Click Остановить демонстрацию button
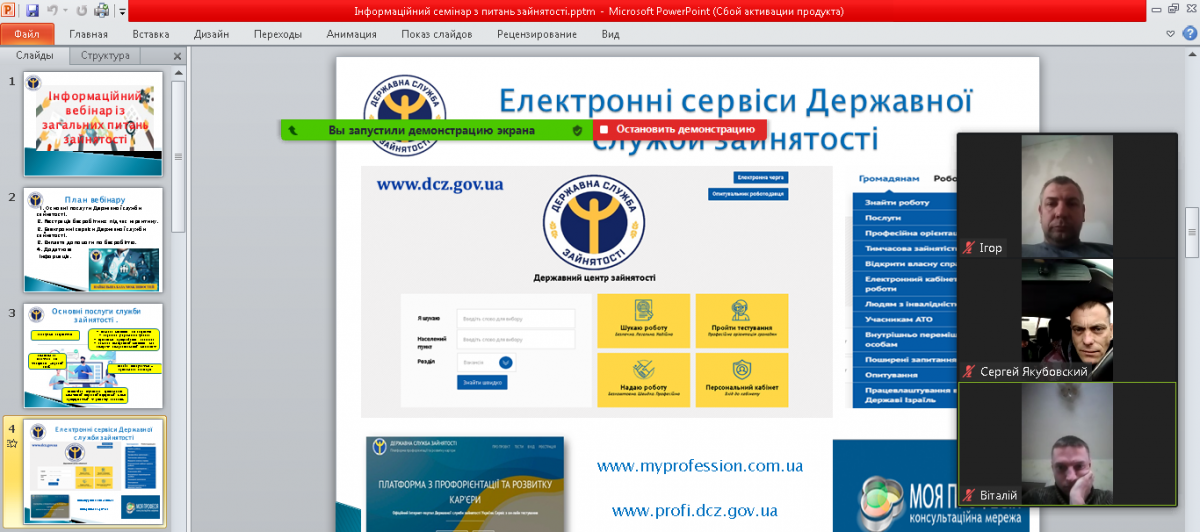1200x532 pixels. pyautogui.click(x=680, y=129)
